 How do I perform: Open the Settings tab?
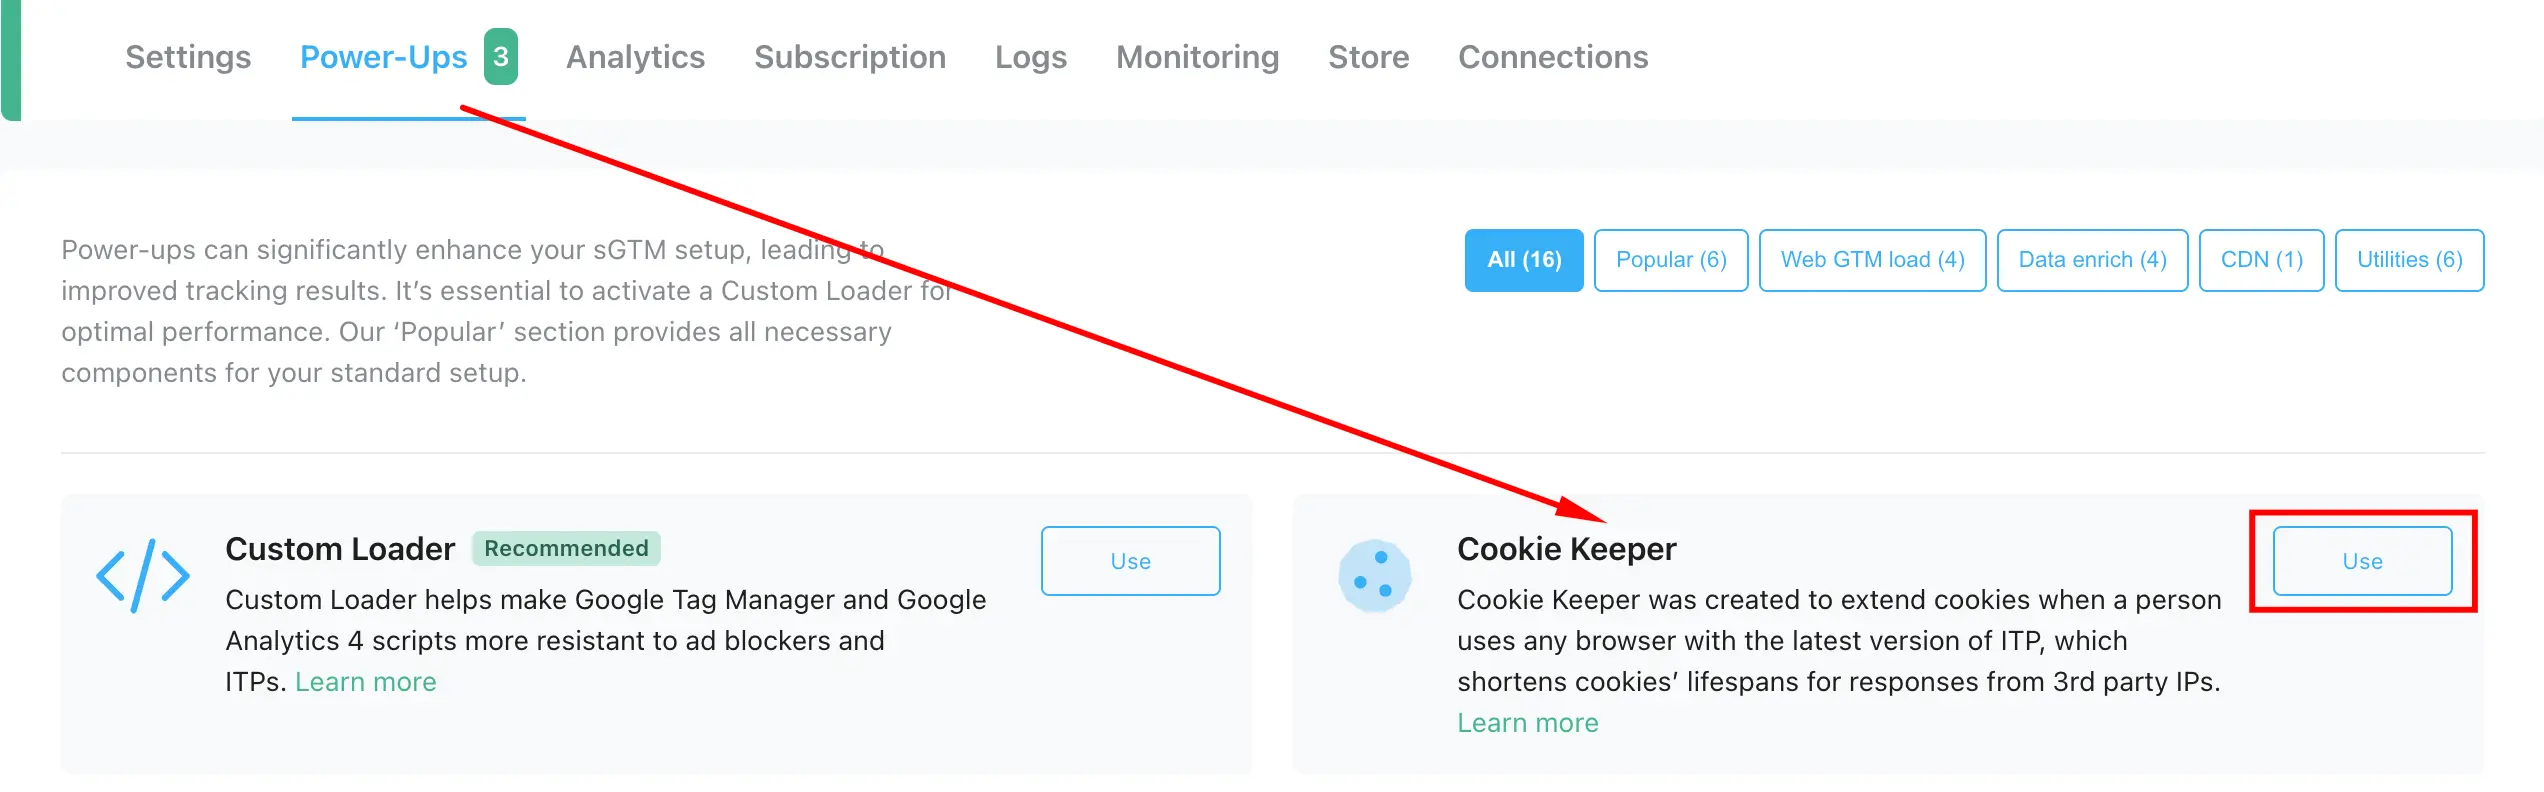click(x=188, y=57)
